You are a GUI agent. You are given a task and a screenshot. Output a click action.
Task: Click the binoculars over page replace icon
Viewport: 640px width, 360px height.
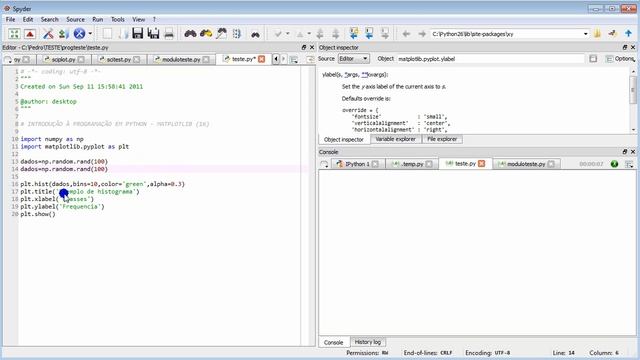222,34
